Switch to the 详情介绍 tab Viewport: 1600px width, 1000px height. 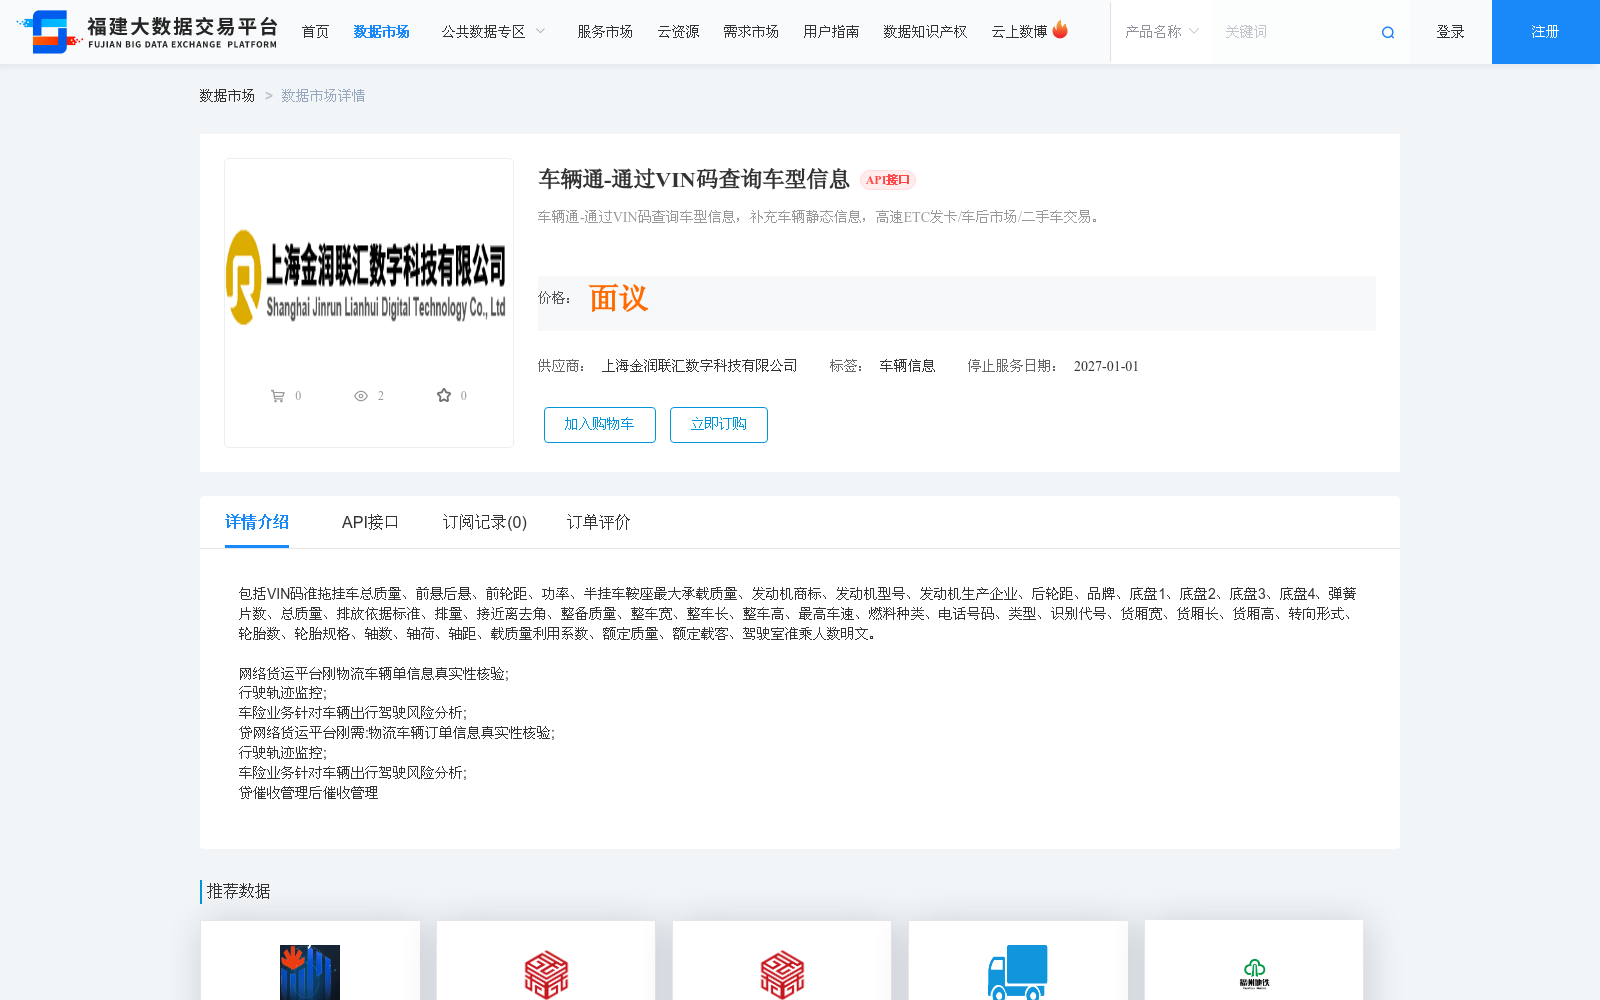[x=257, y=522]
